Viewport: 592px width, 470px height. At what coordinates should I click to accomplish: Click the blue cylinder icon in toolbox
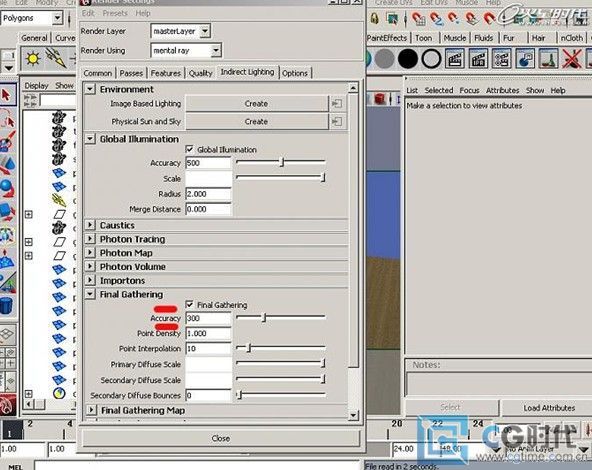[x=6, y=305]
